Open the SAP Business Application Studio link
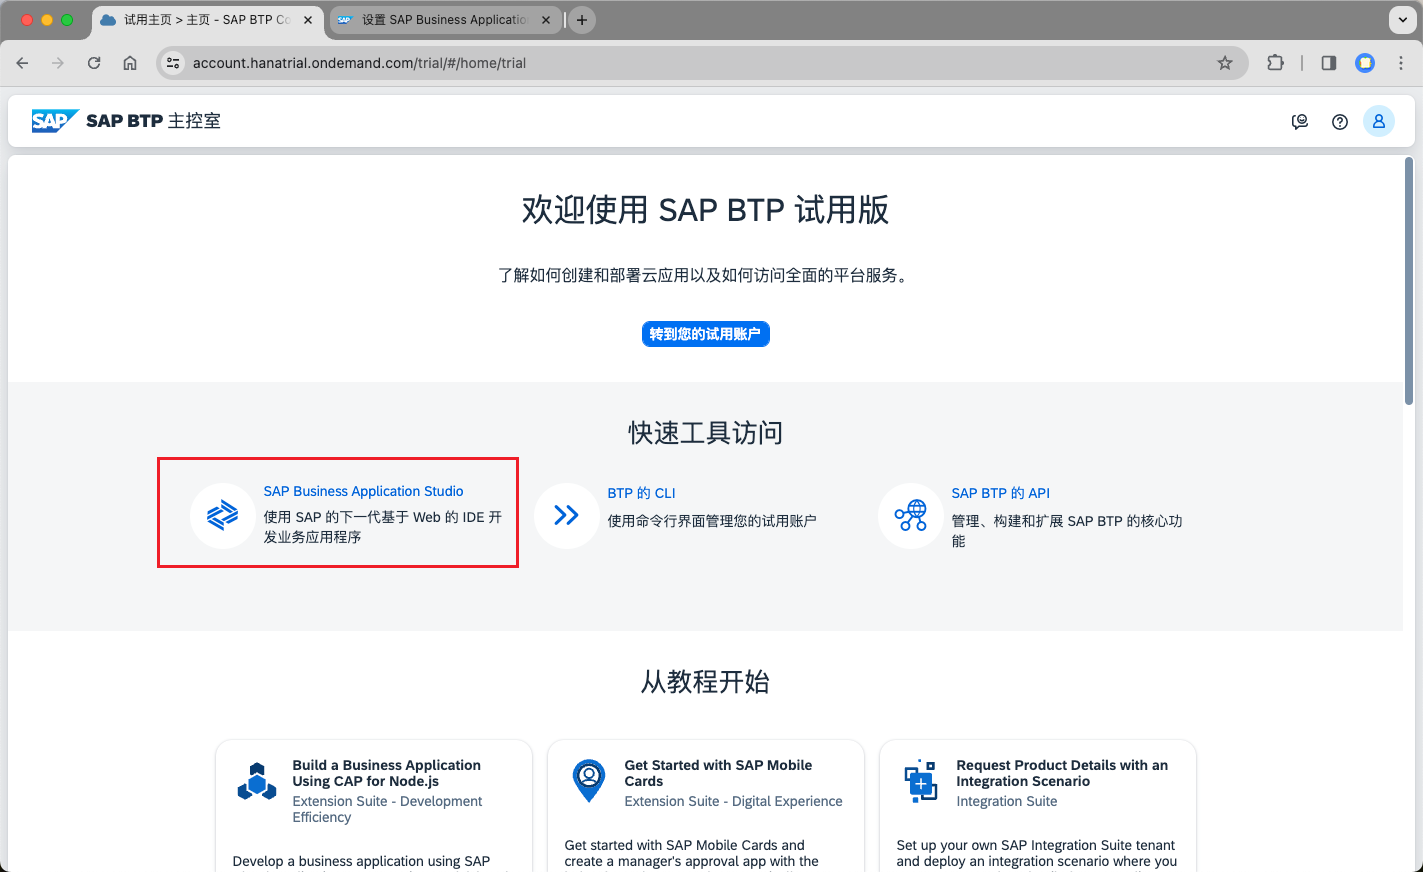Screen dimensions: 1423x872 [x=363, y=491]
